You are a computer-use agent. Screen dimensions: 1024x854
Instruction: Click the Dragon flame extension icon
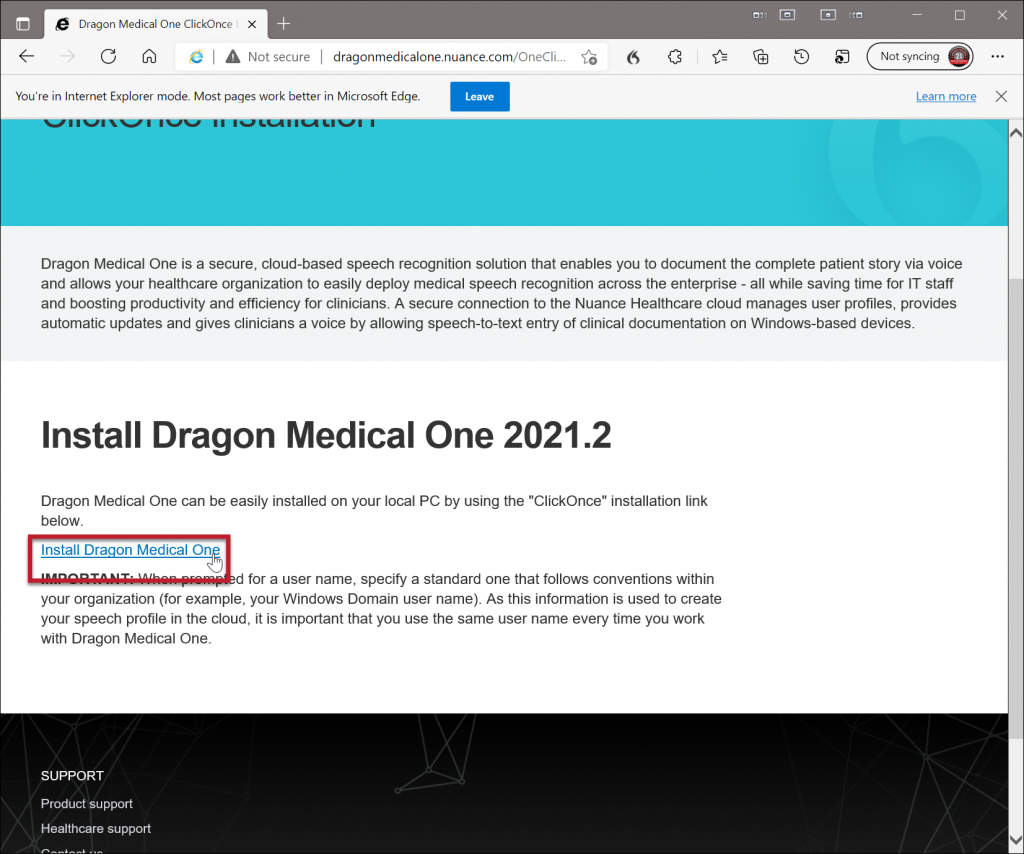pyautogui.click(x=633, y=57)
